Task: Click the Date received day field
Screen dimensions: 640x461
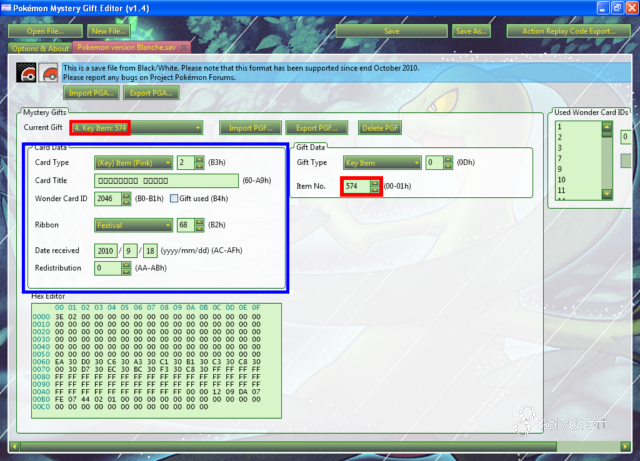Action: (x=151, y=250)
